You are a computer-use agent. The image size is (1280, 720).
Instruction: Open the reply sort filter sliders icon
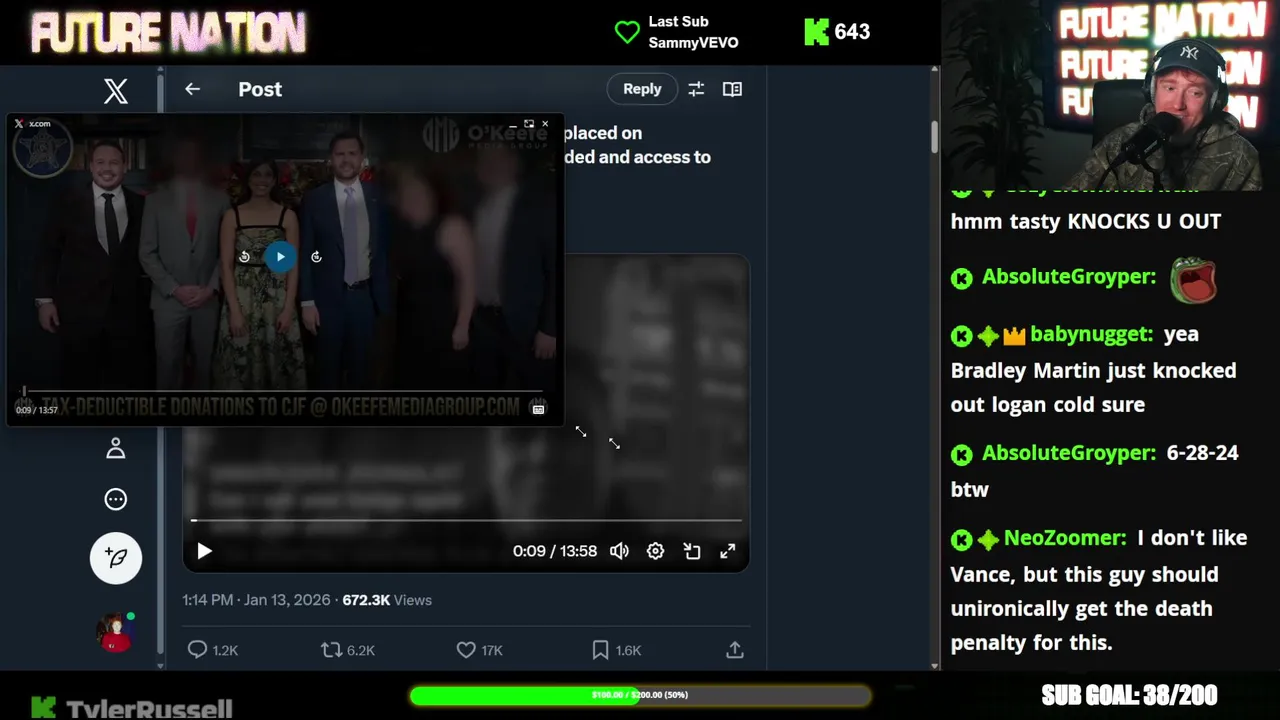[696, 89]
